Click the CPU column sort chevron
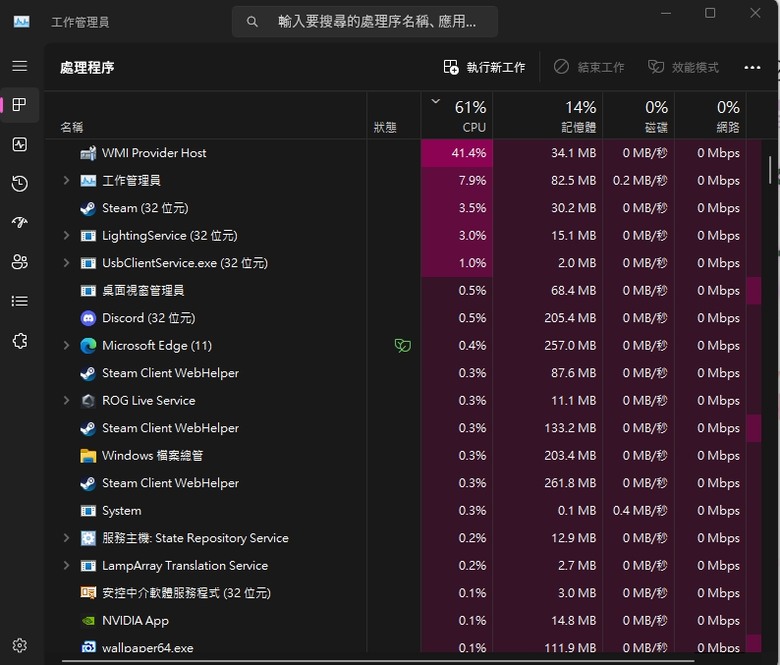Viewport: 780px width, 665px height. click(x=436, y=101)
